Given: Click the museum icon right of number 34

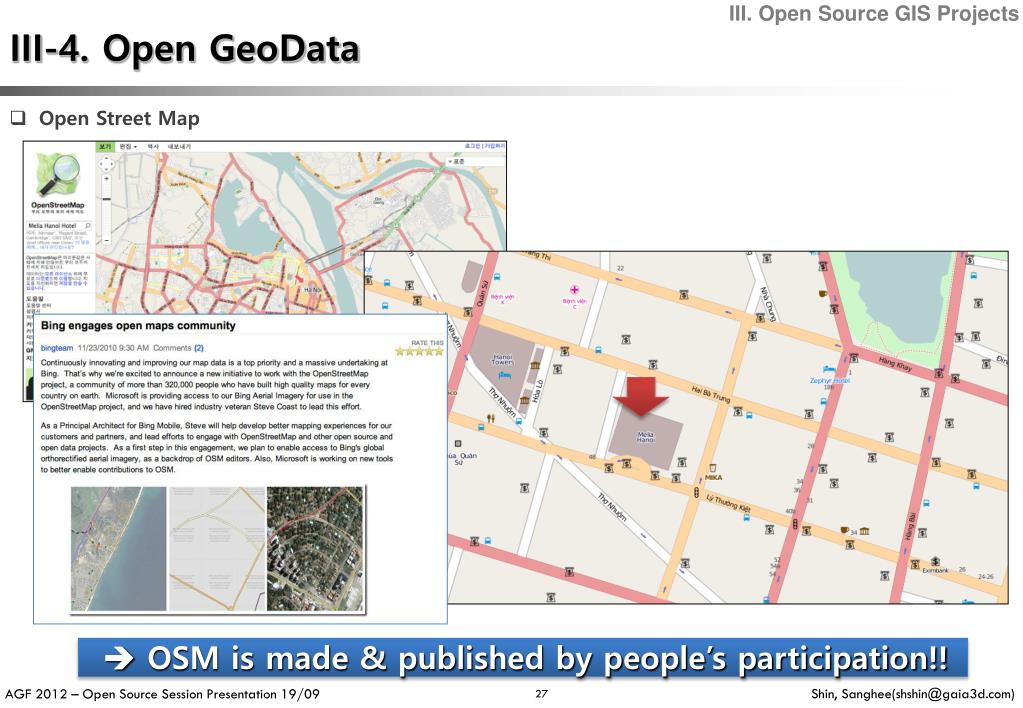Looking at the screenshot, I should click(864, 531).
